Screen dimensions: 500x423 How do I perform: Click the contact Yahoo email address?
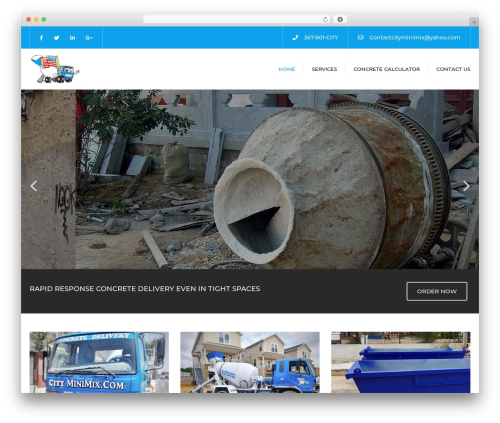point(415,38)
